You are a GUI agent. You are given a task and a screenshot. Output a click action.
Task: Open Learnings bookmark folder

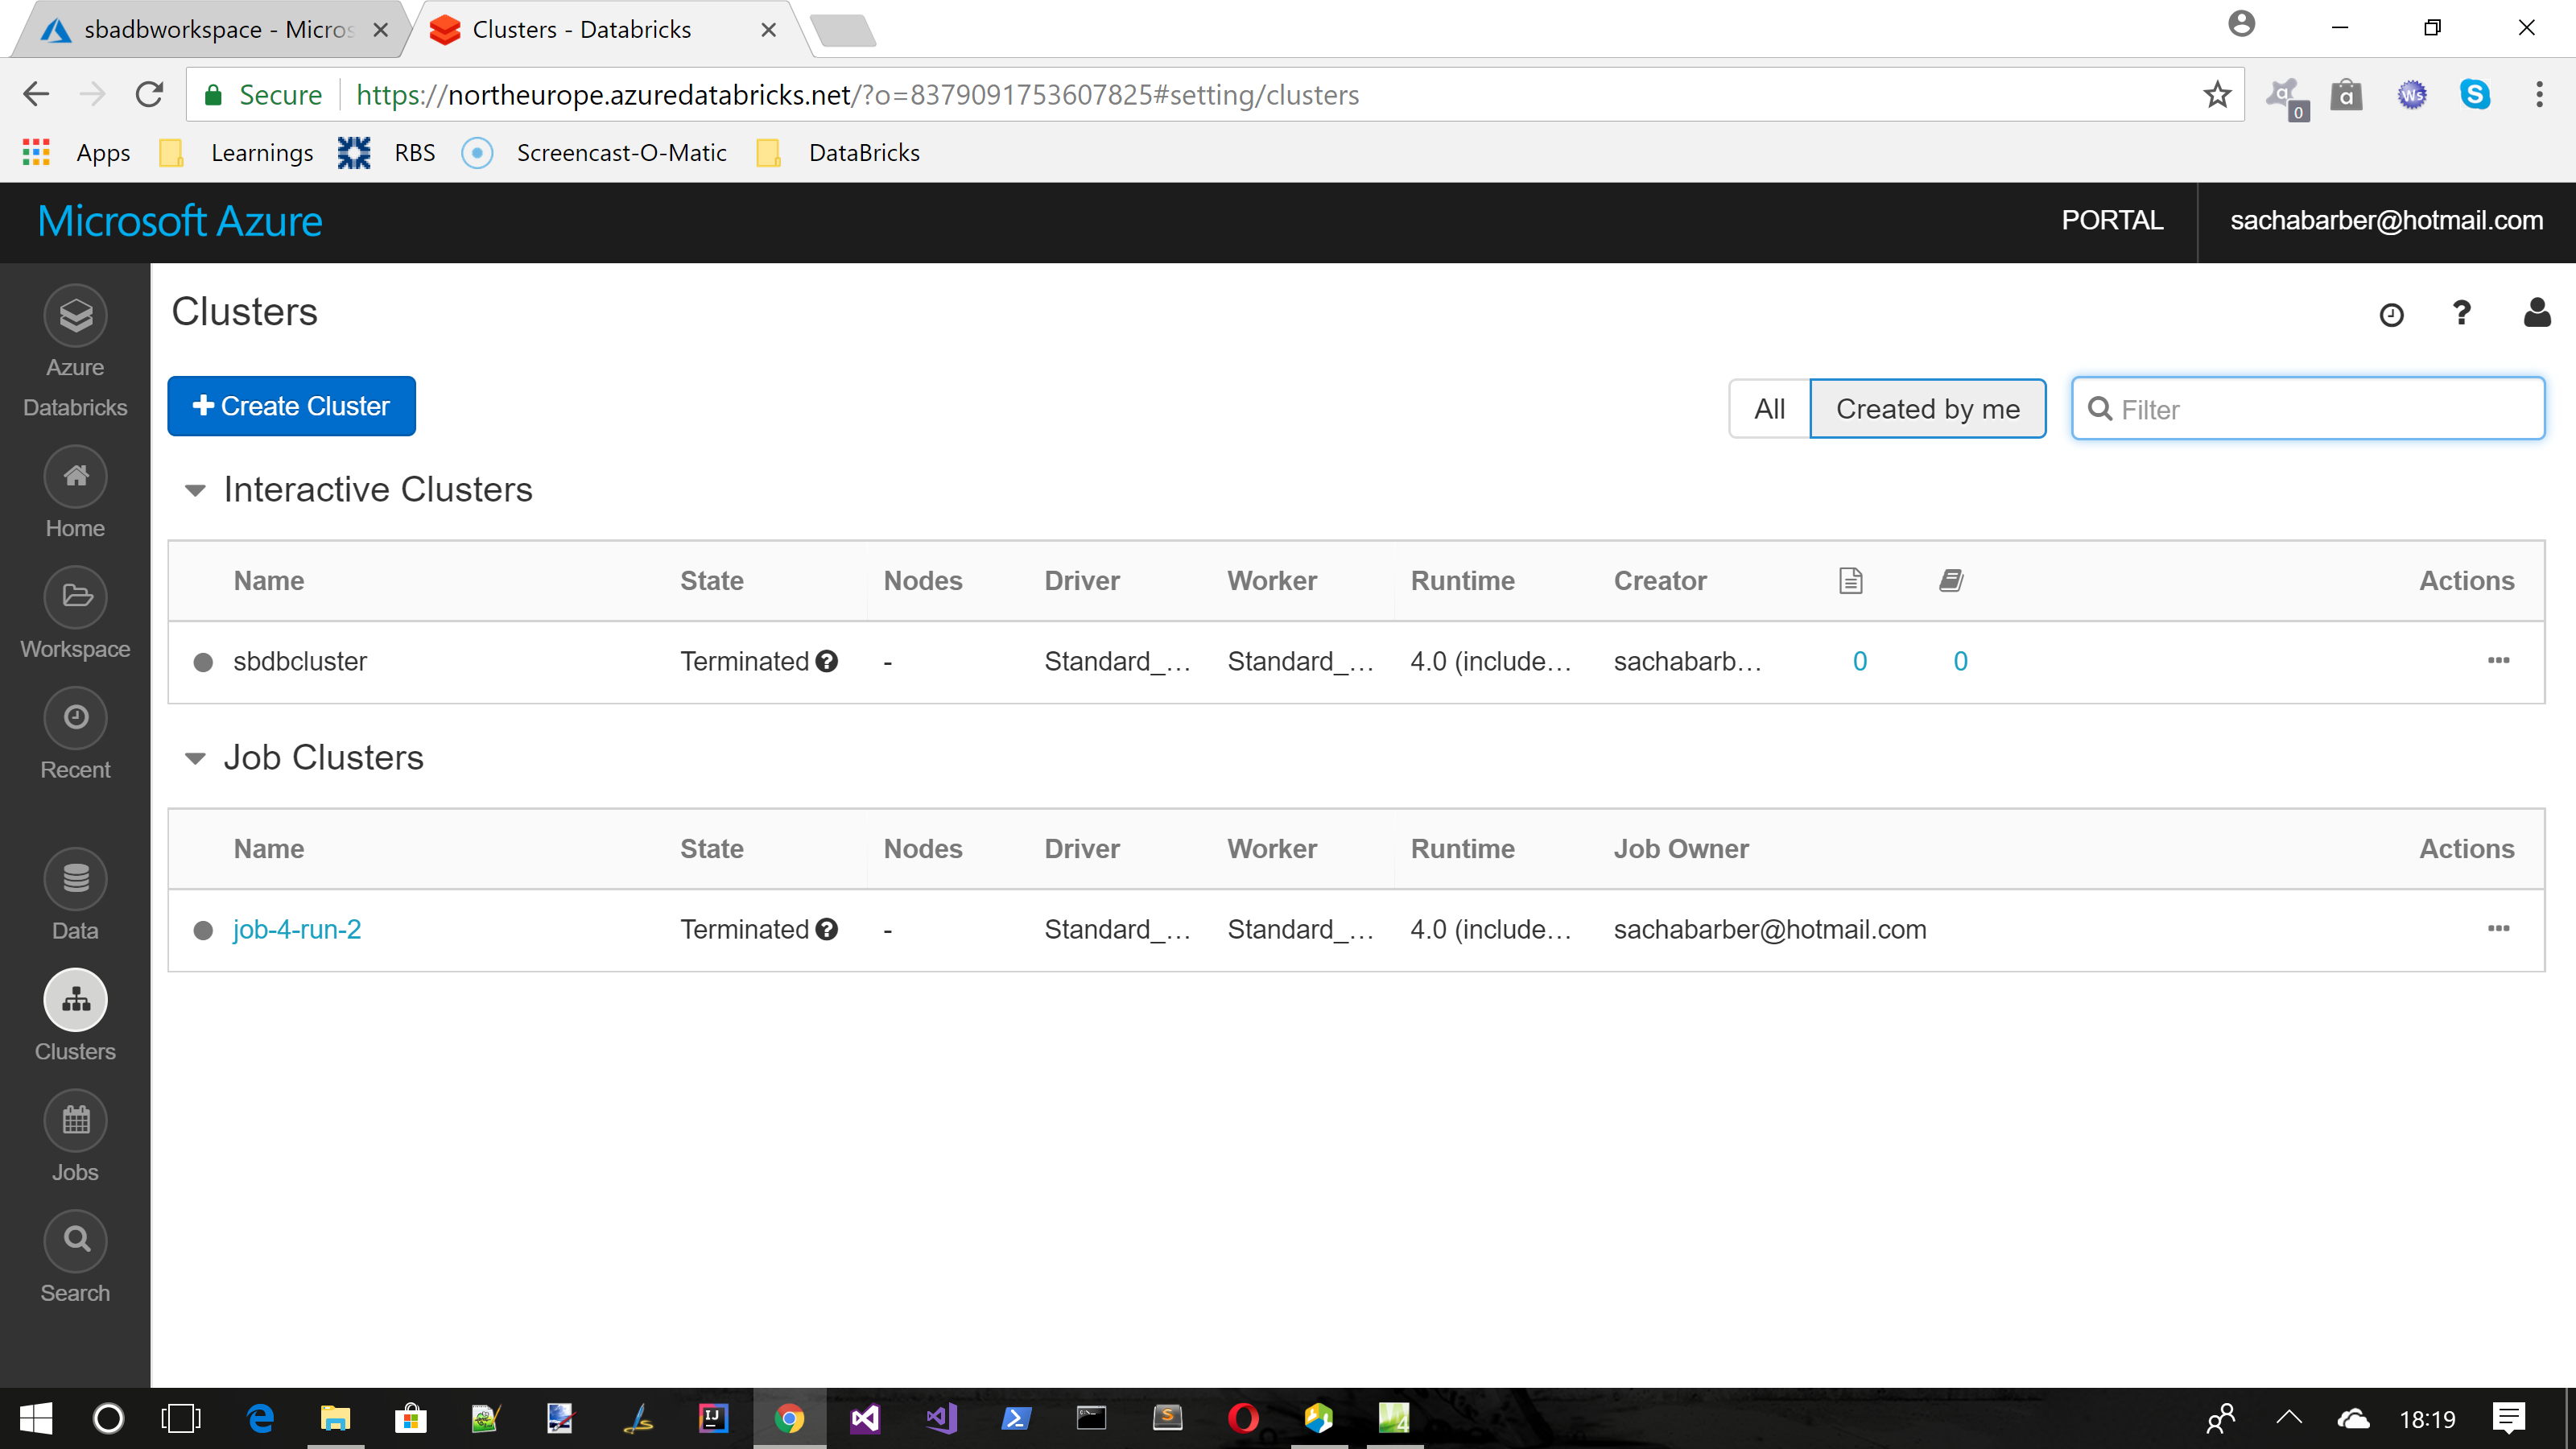(x=237, y=153)
